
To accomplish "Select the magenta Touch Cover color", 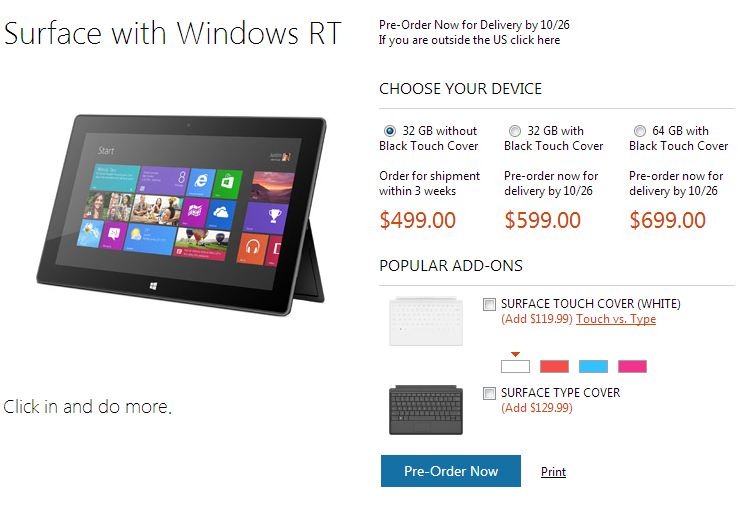I will tap(632, 366).
